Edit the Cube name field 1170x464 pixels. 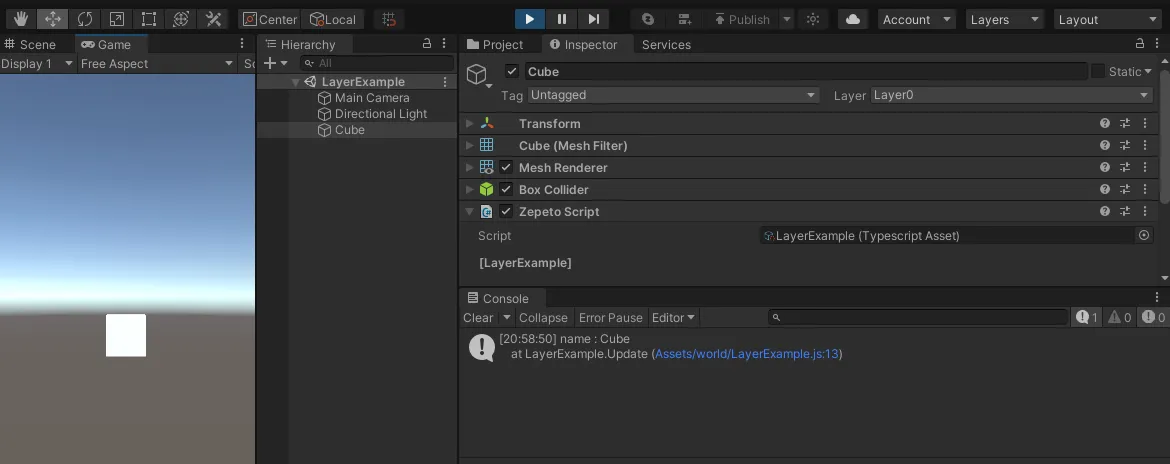[806, 72]
